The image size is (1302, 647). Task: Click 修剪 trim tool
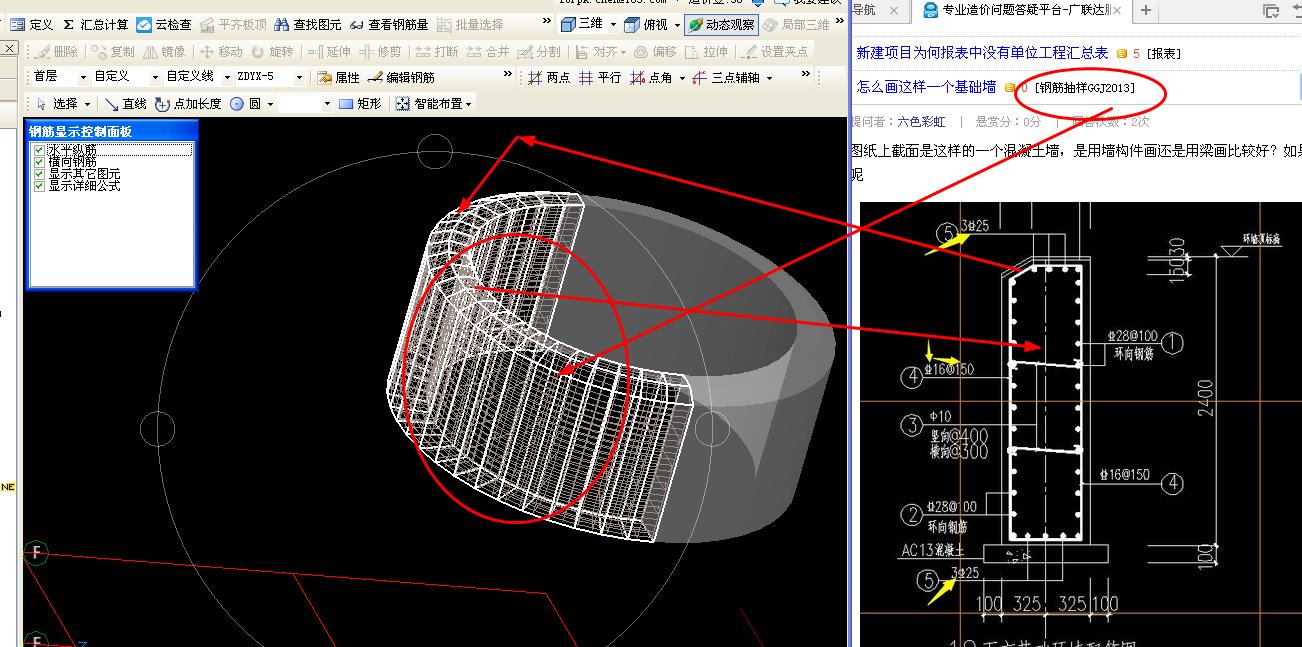pyautogui.click(x=380, y=51)
